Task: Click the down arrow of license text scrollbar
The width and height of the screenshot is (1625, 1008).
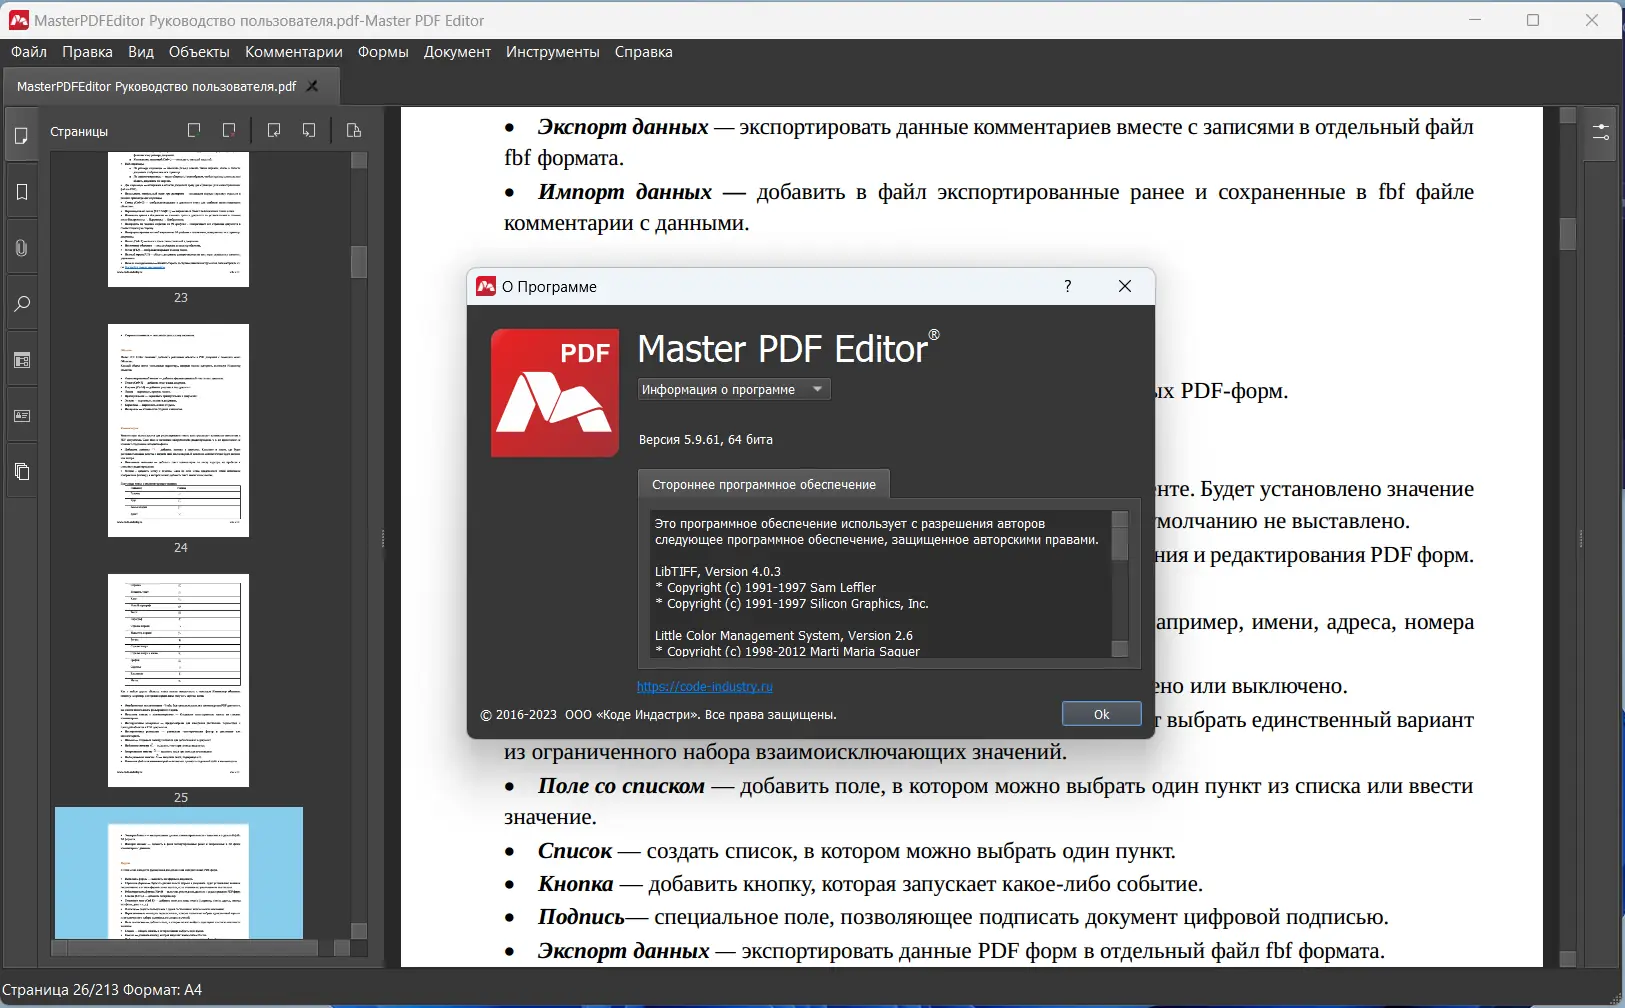Action: click(1120, 649)
